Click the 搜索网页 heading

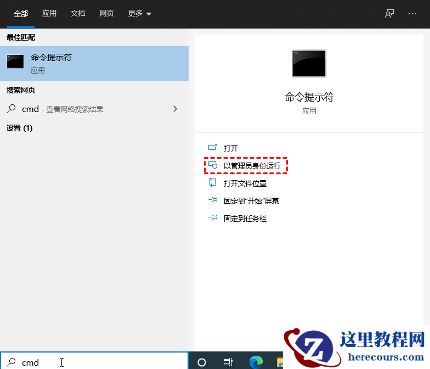click(x=21, y=90)
